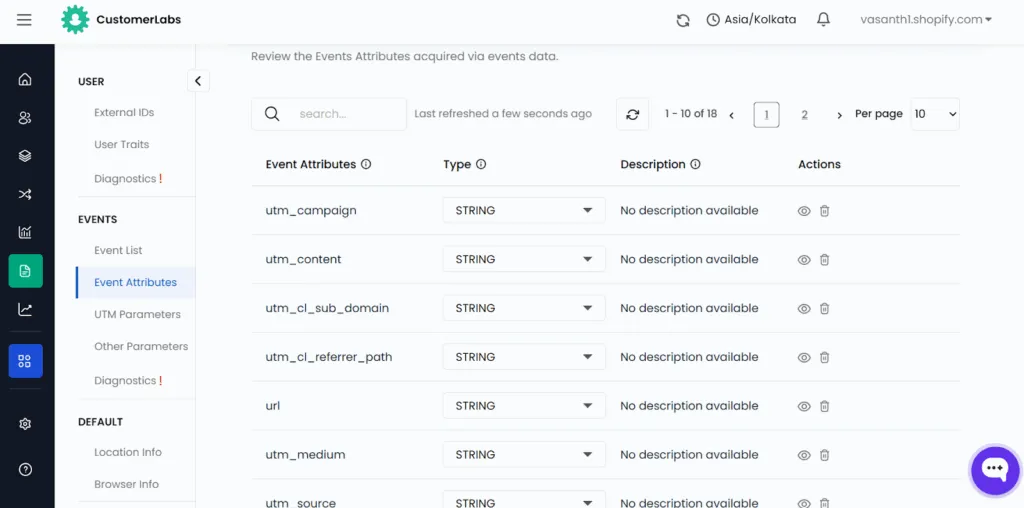Open Type dropdown for url
The image size is (1024, 508).
click(x=524, y=405)
